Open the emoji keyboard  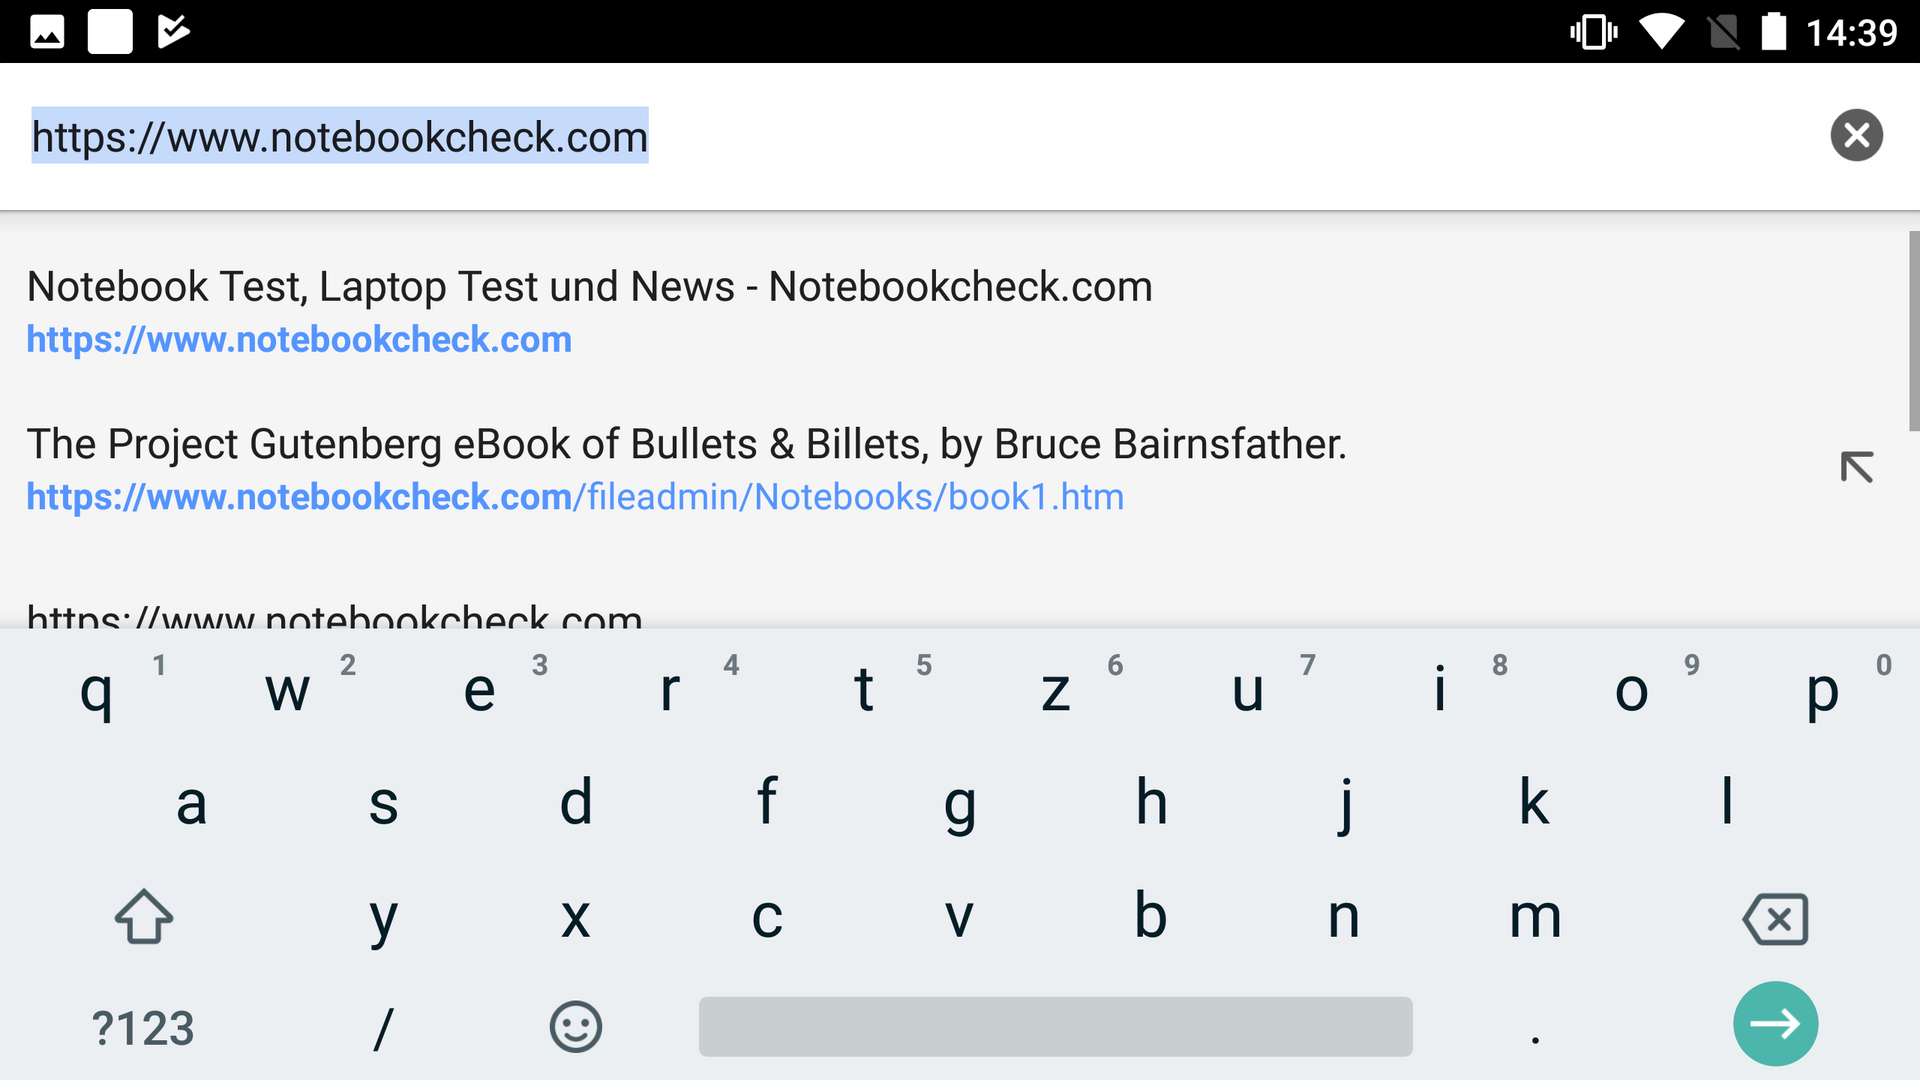tap(575, 1027)
